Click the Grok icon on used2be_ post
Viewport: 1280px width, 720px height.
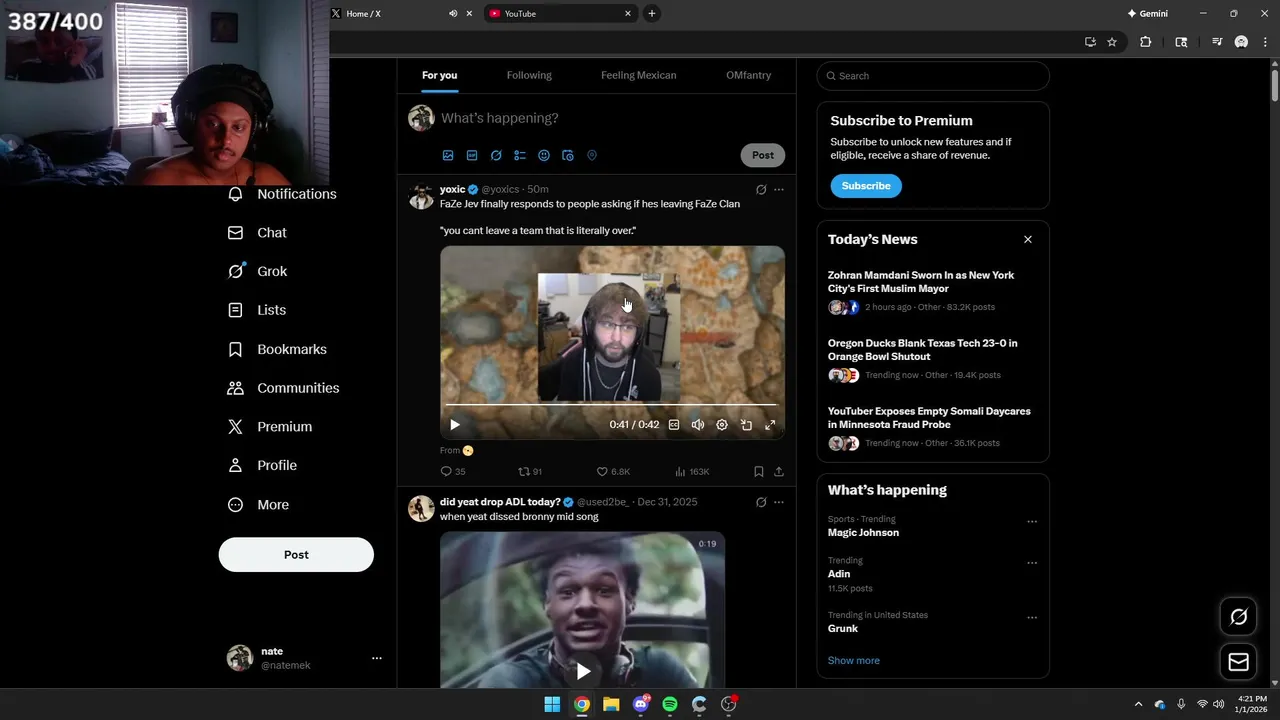coord(761,502)
